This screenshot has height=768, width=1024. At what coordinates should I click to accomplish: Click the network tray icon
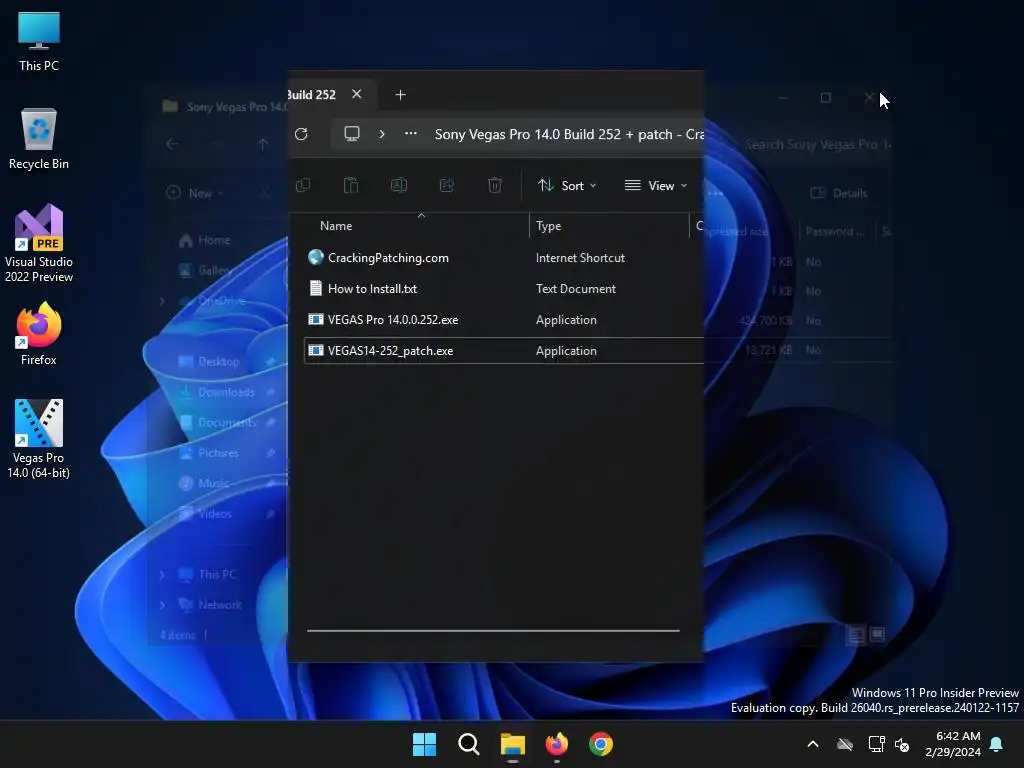tap(876, 744)
